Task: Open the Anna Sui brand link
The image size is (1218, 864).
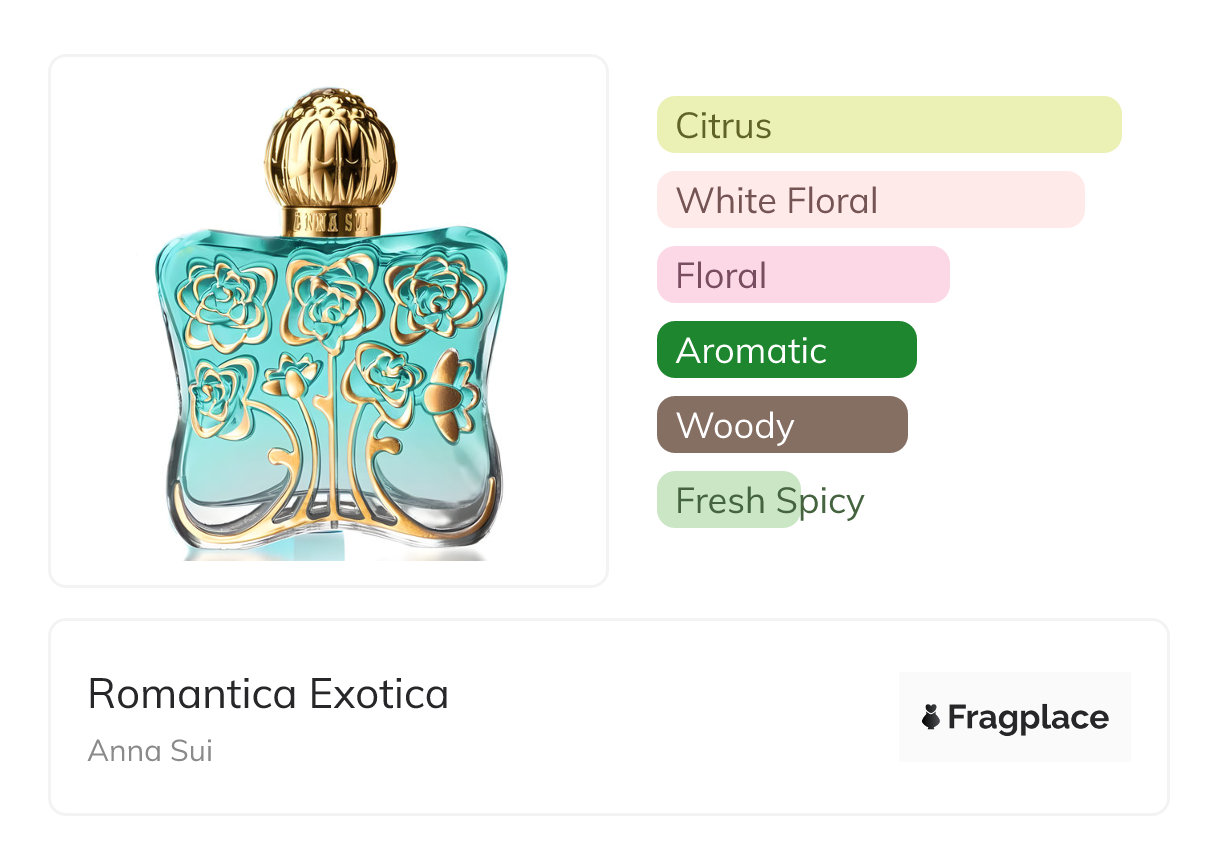Action: (x=150, y=750)
